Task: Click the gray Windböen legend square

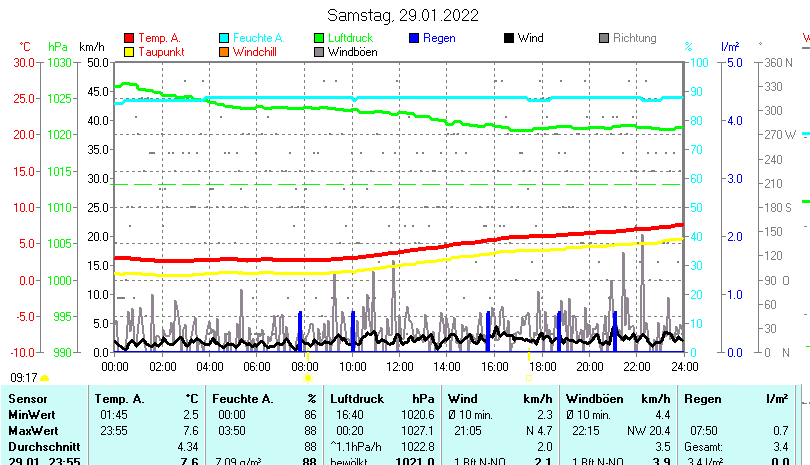Action: [x=319, y=52]
